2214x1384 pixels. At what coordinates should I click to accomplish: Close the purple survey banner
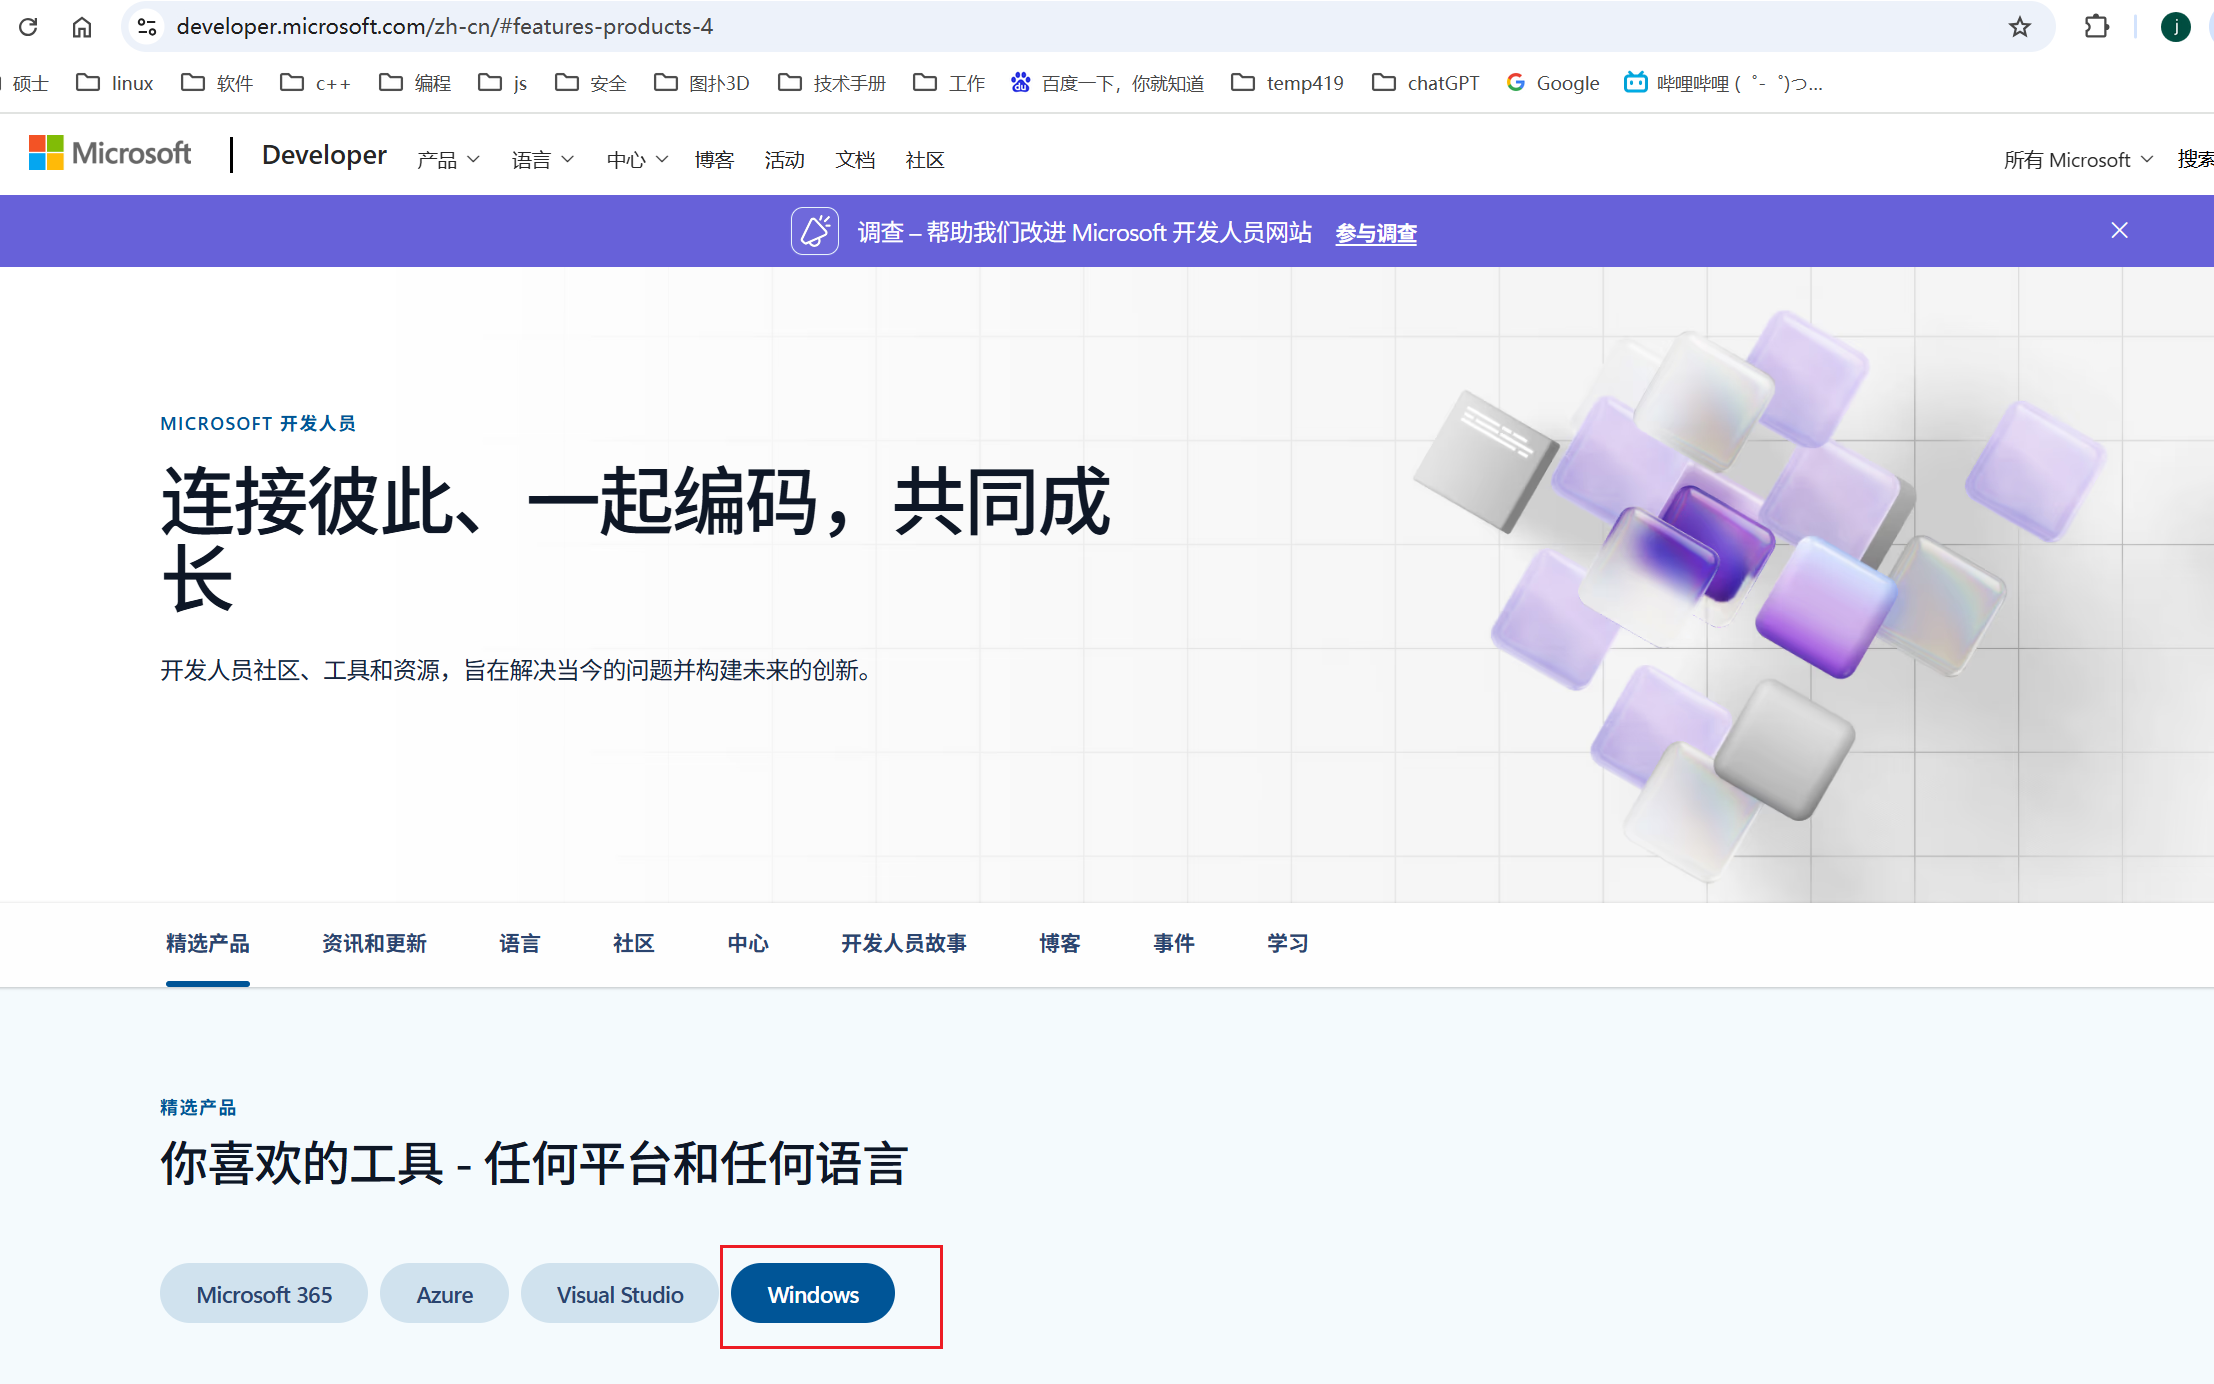tap(2119, 229)
